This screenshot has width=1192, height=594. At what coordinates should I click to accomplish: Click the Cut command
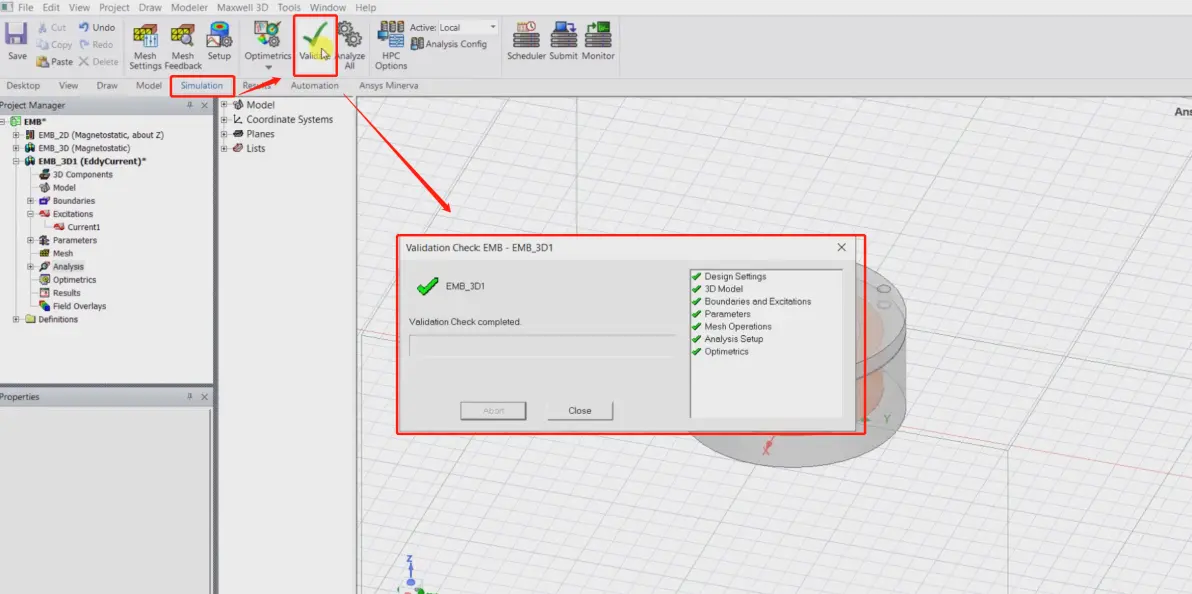click(52, 27)
